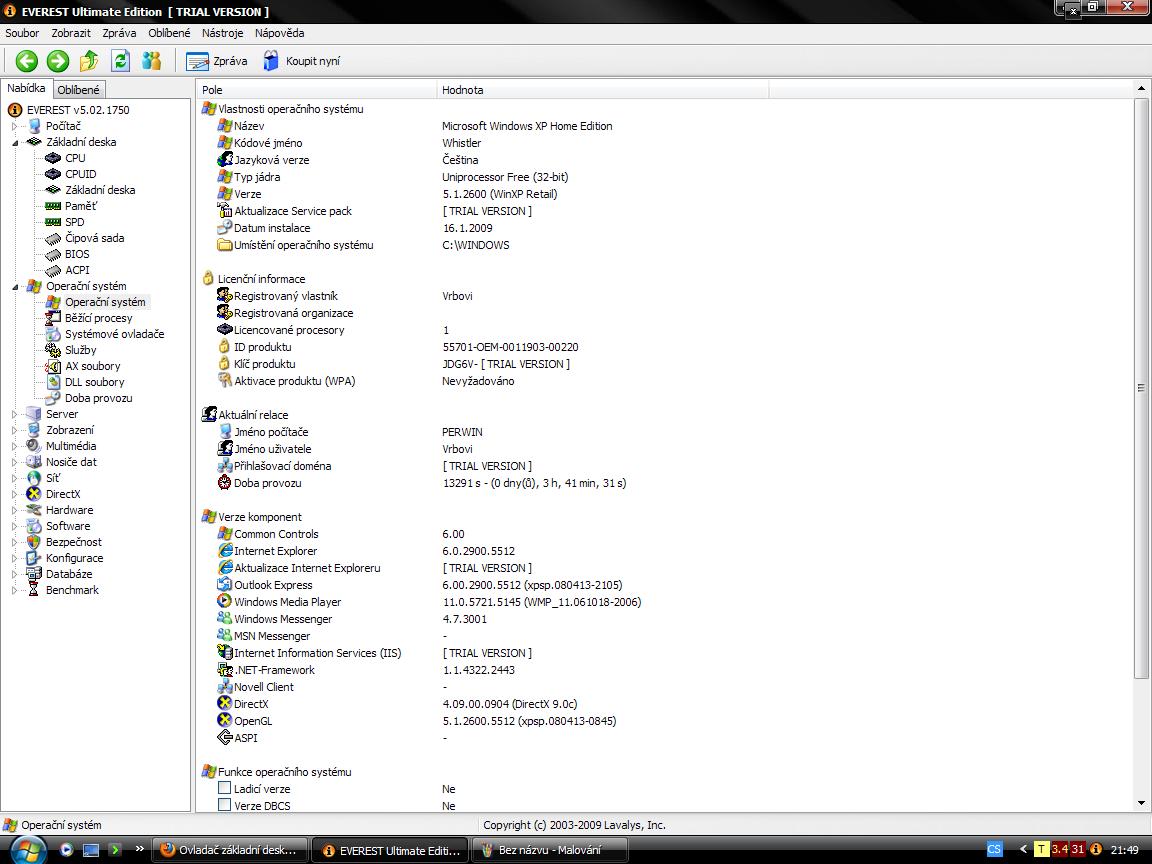
Task: Click the CS language indicator in tray
Action: coord(994,849)
